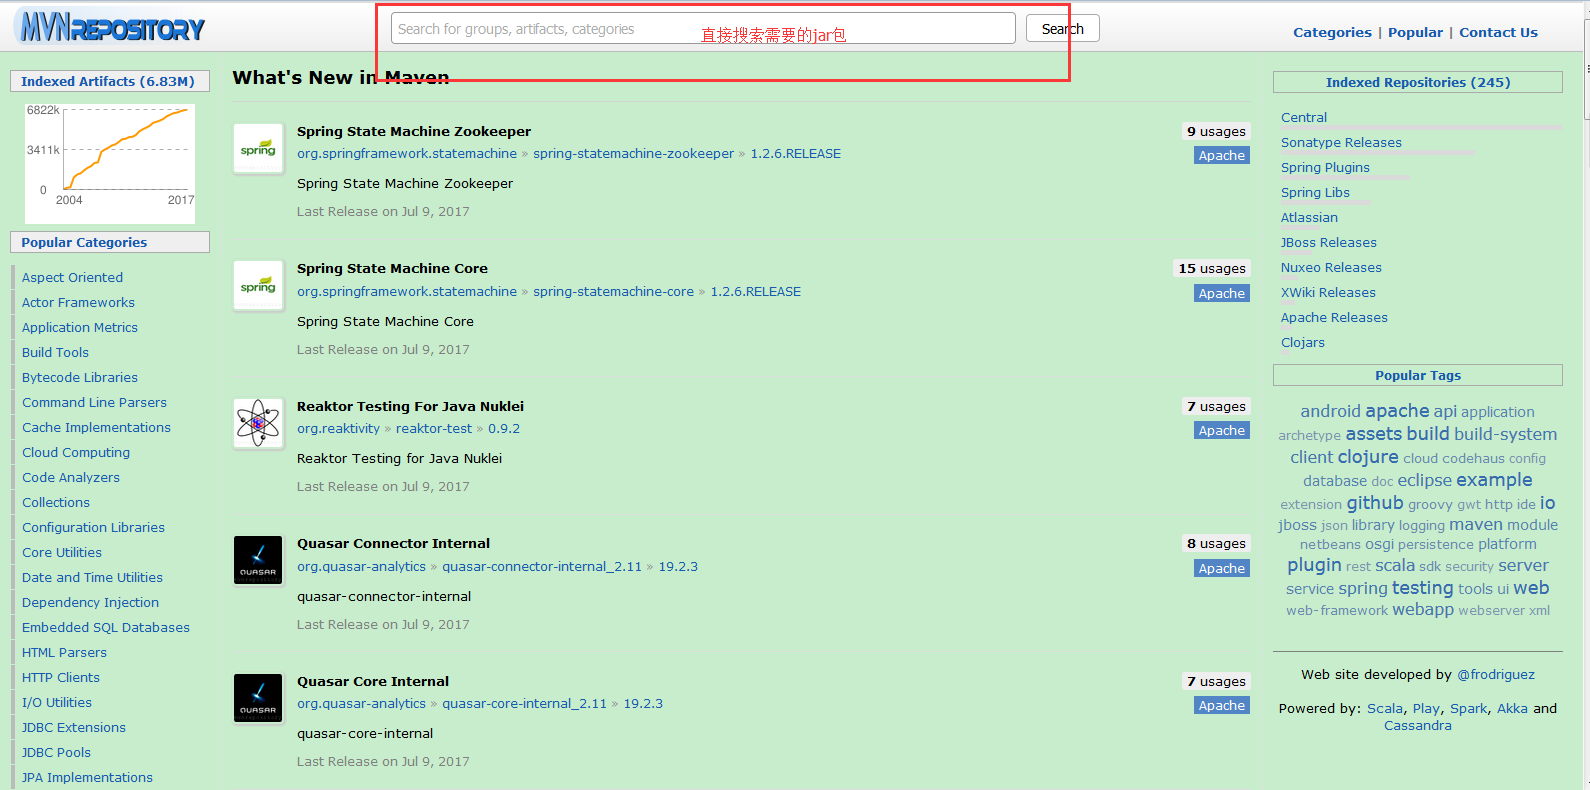The image size is (1590, 790).
Task: Open Quasar Core Internal title
Action: coord(373,681)
